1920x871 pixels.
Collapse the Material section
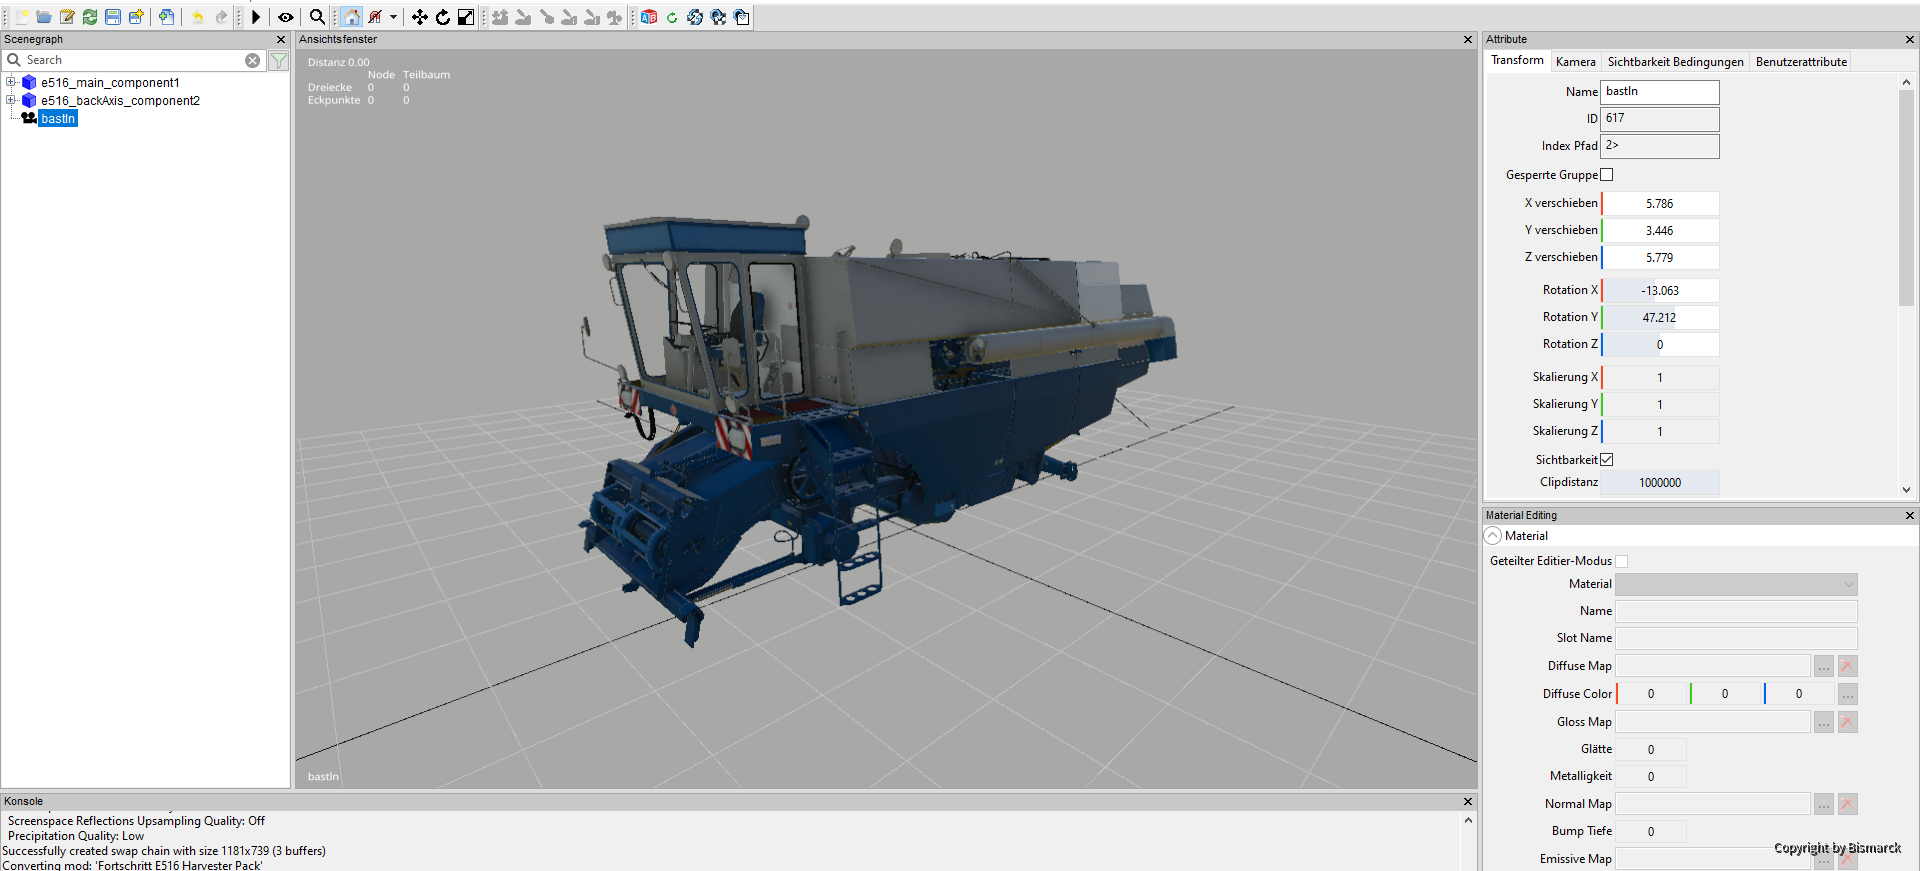tap(1493, 536)
